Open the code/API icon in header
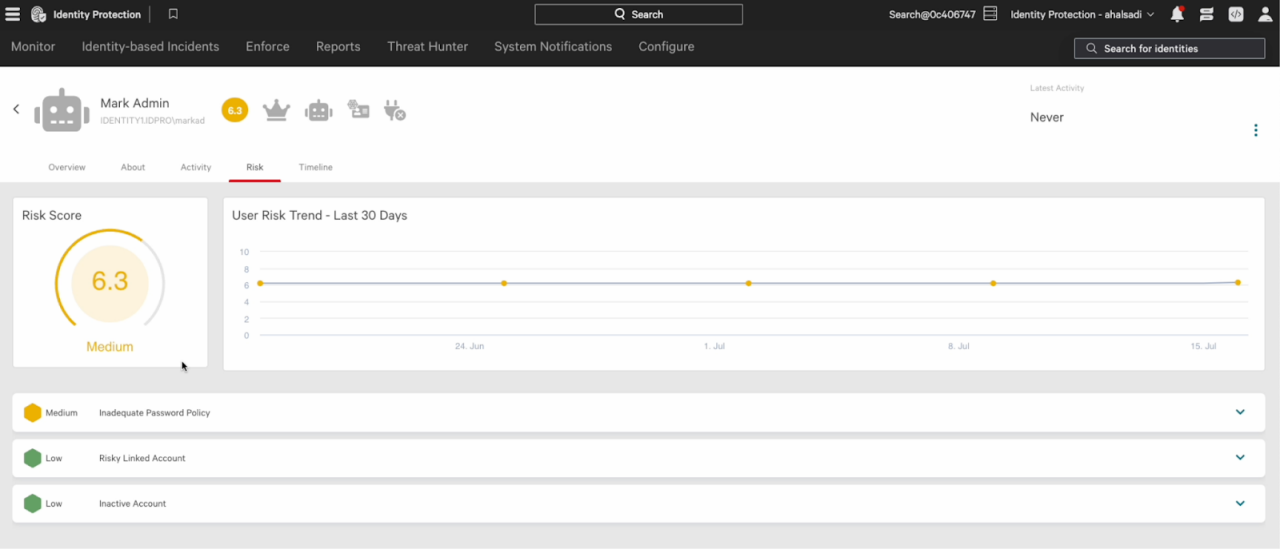This screenshot has height=549, width=1280. (1236, 14)
